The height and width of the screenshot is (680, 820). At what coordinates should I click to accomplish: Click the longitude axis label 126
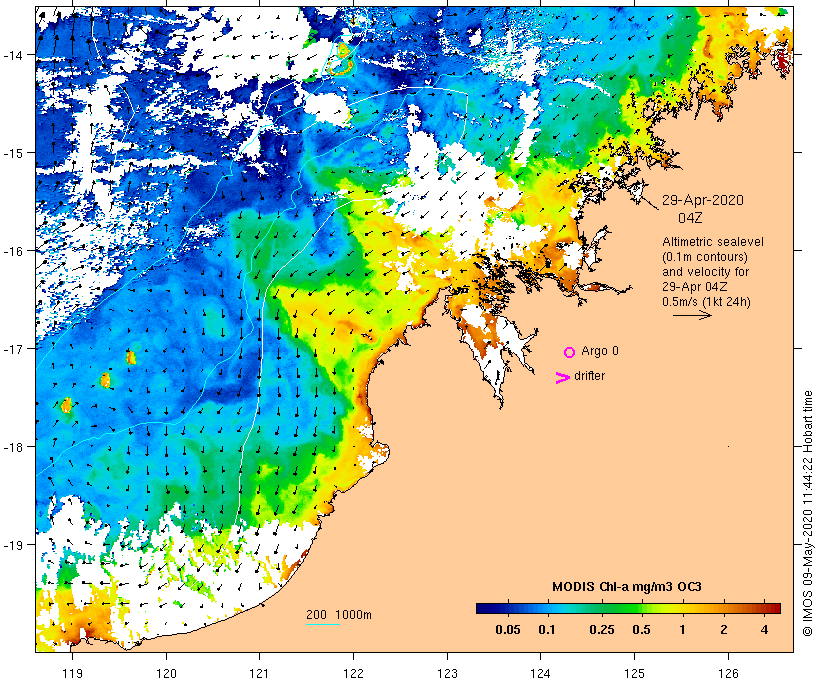click(x=728, y=673)
